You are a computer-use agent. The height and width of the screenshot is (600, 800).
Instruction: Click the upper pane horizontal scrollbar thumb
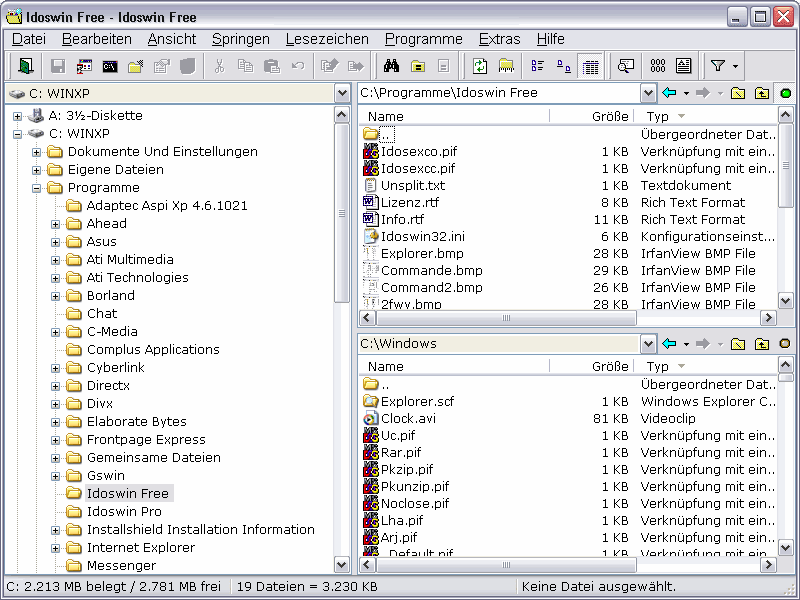pyautogui.click(x=506, y=318)
